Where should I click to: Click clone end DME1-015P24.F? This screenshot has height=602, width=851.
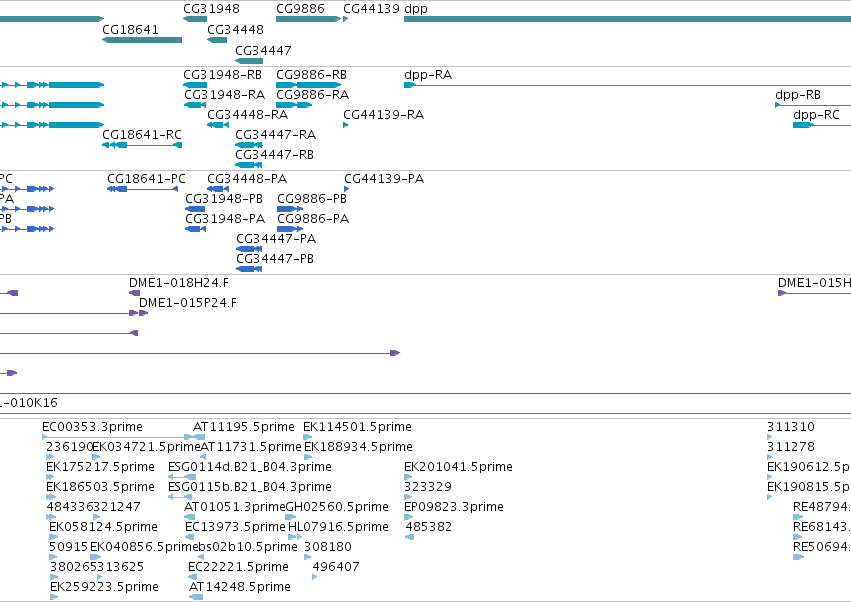pos(143,313)
